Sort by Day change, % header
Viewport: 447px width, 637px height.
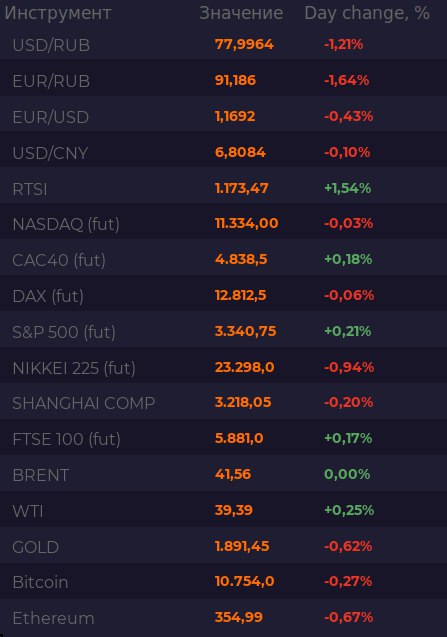367,13
